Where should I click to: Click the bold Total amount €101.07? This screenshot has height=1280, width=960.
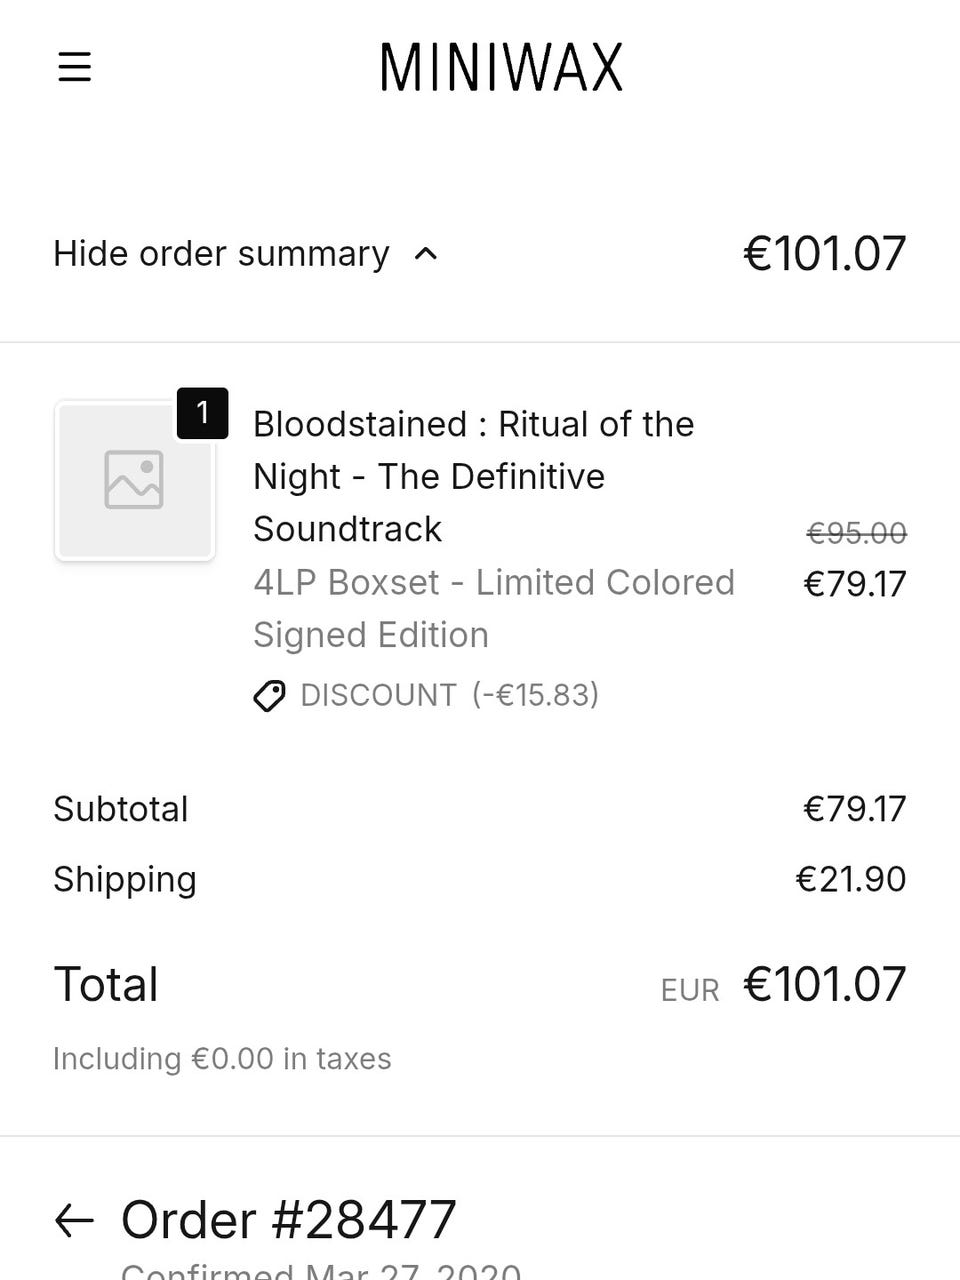click(824, 984)
